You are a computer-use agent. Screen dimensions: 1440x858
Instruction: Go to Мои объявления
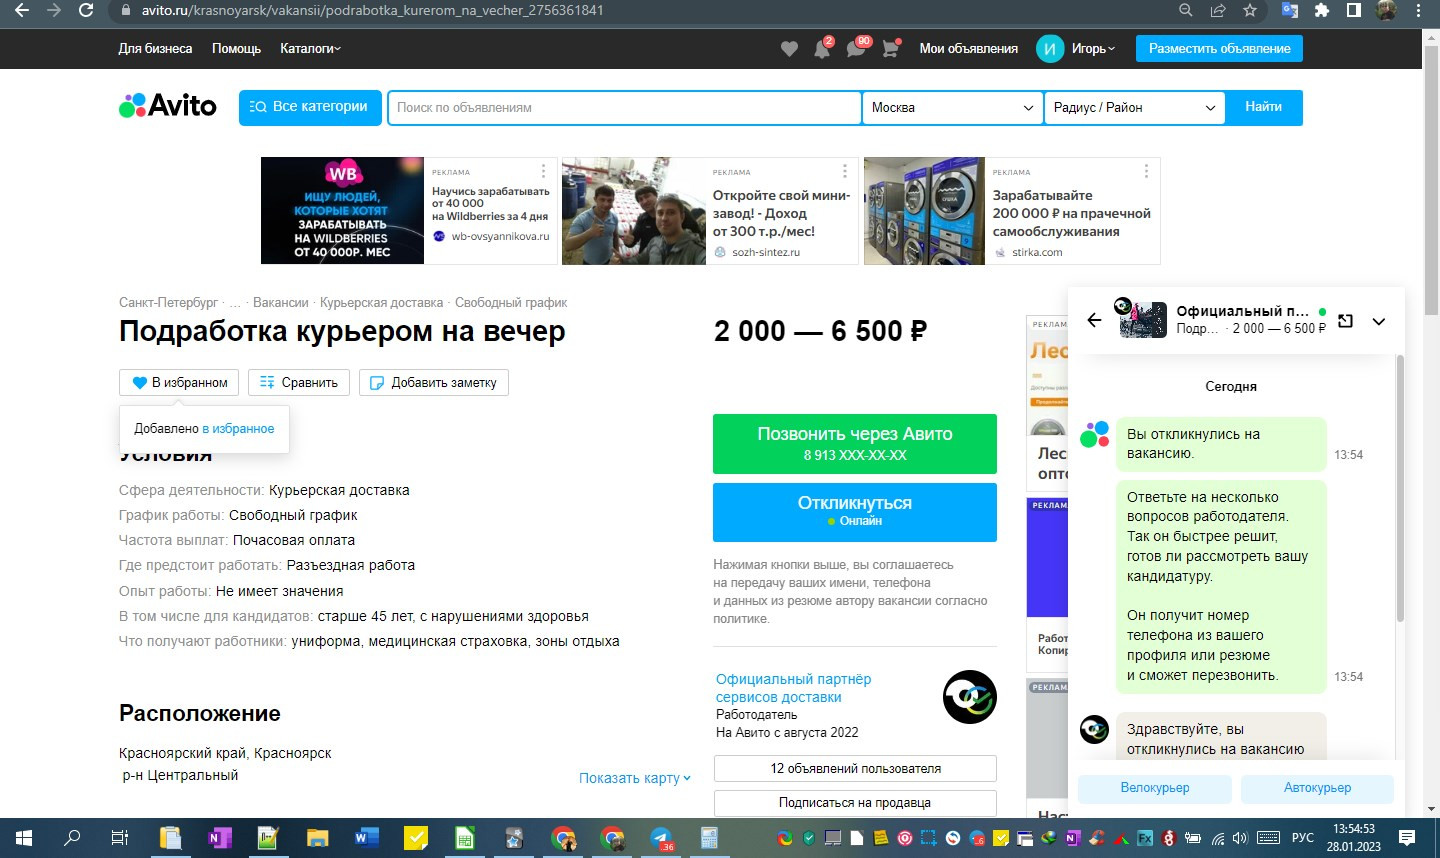(x=968, y=49)
